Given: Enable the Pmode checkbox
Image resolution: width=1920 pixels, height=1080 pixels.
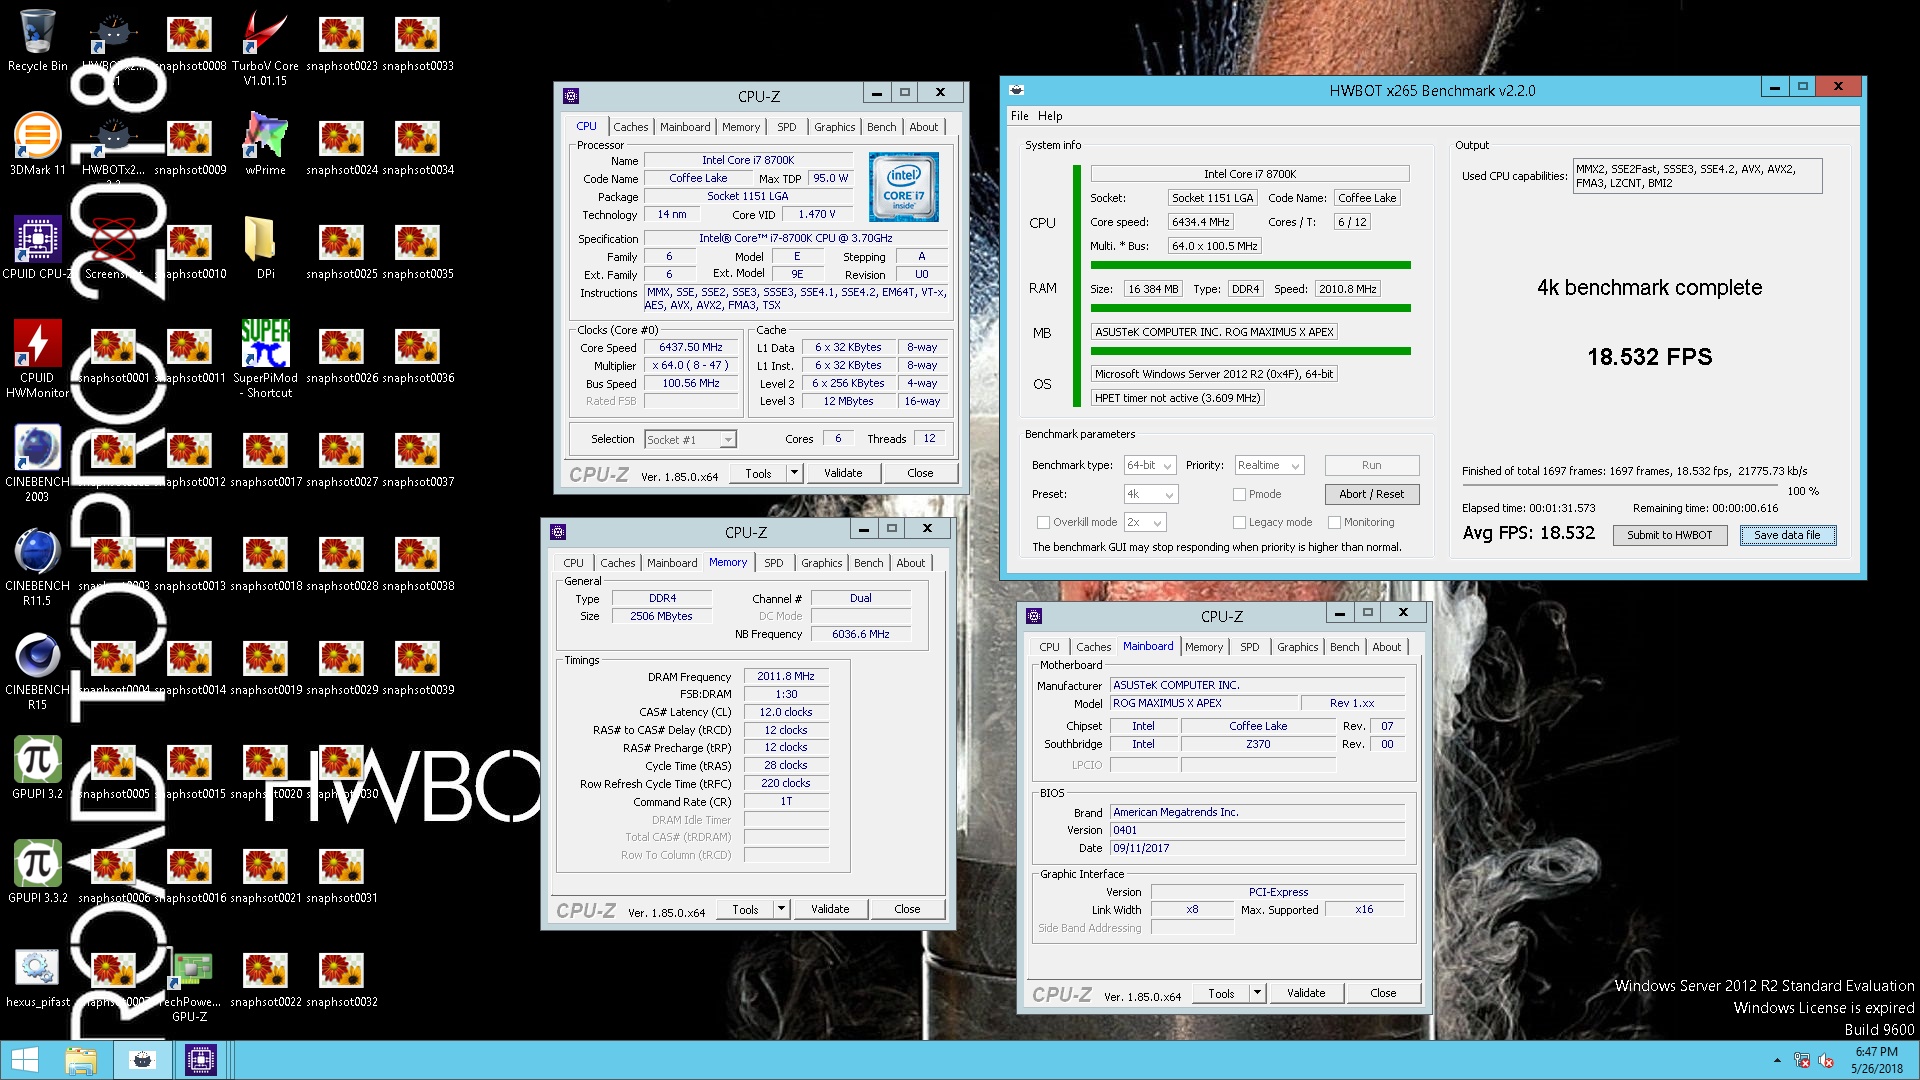Looking at the screenshot, I should coord(1239,494).
